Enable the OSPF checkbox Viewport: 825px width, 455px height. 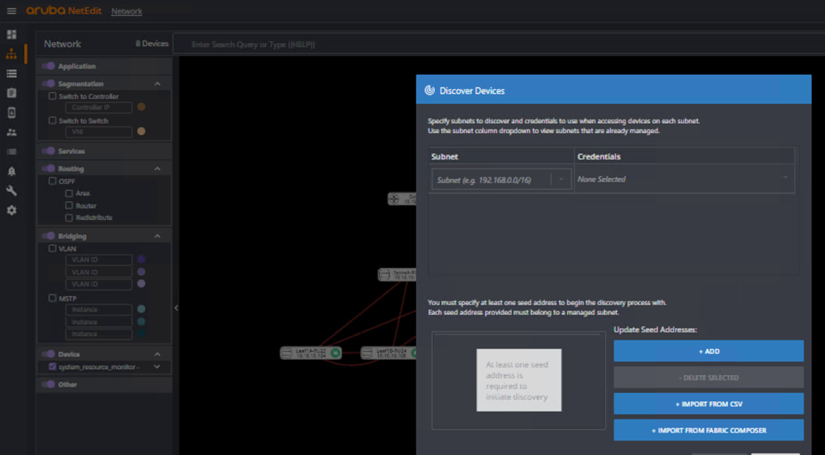[52, 181]
